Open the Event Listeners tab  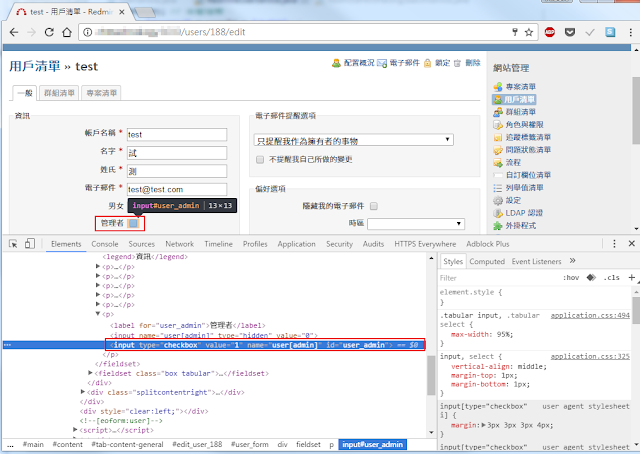click(536, 261)
